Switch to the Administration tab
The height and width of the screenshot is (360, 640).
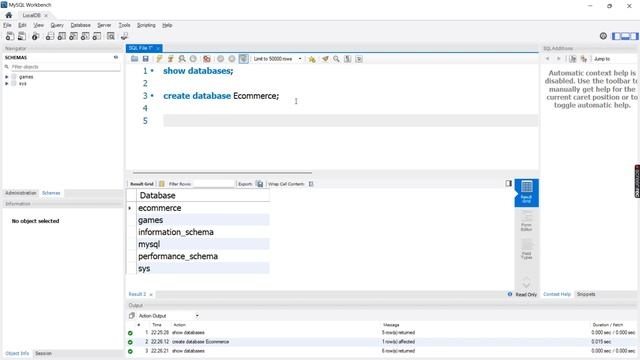(21, 193)
